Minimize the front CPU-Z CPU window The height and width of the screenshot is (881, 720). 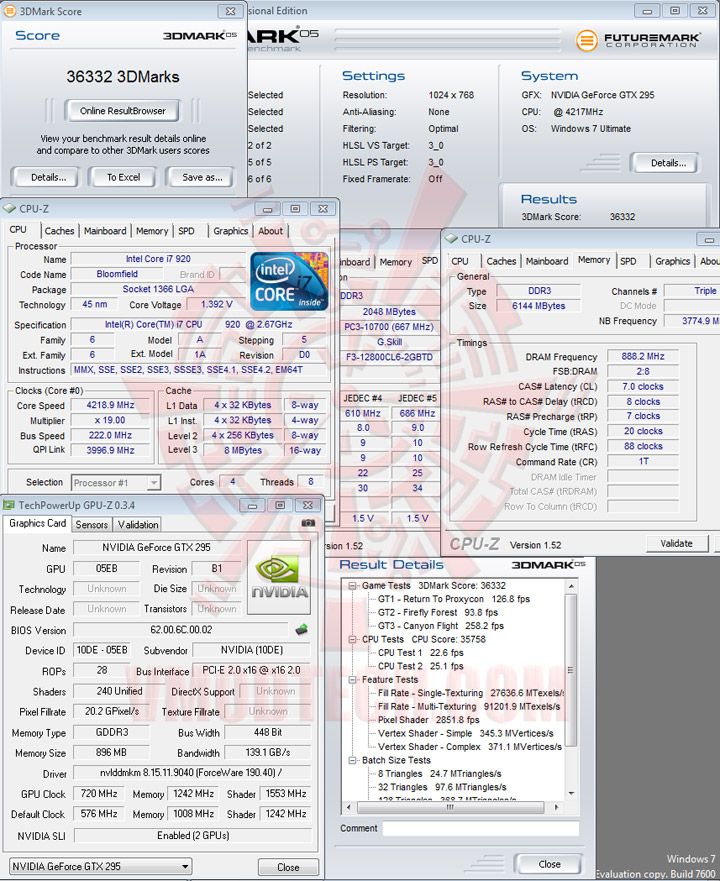point(268,209)
